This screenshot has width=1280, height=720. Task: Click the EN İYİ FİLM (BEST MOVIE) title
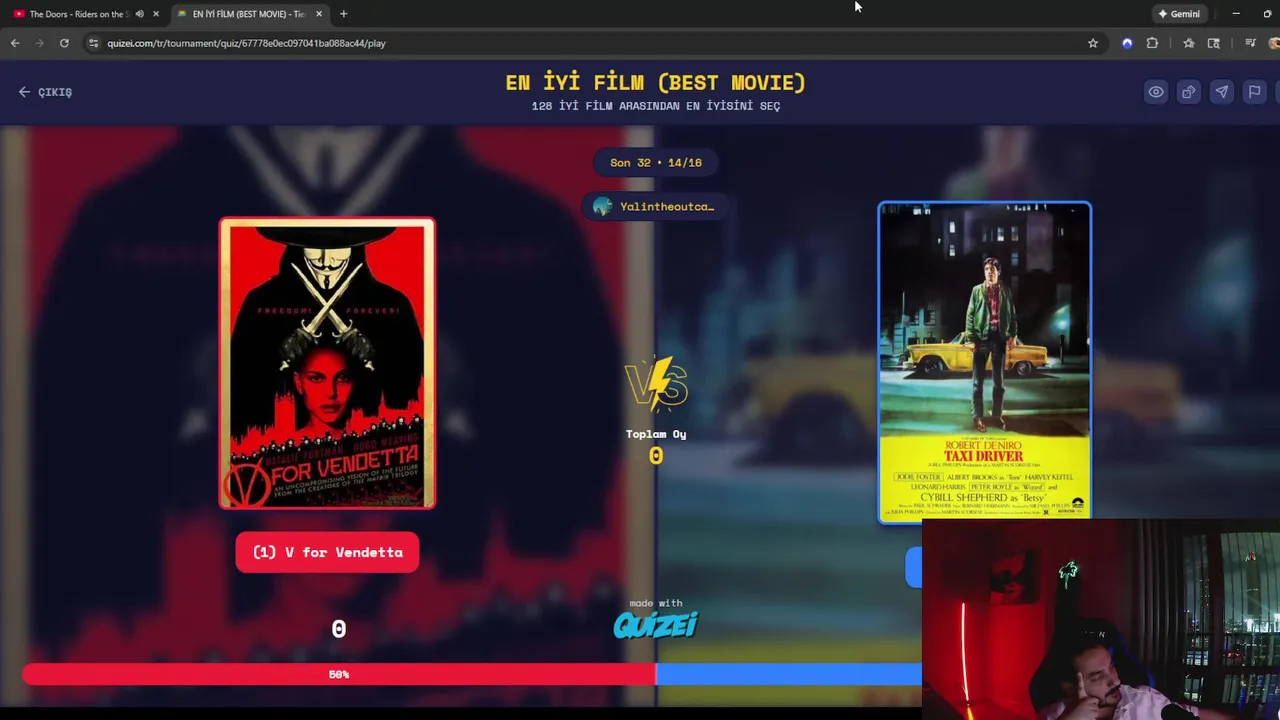tap(656, 83)
